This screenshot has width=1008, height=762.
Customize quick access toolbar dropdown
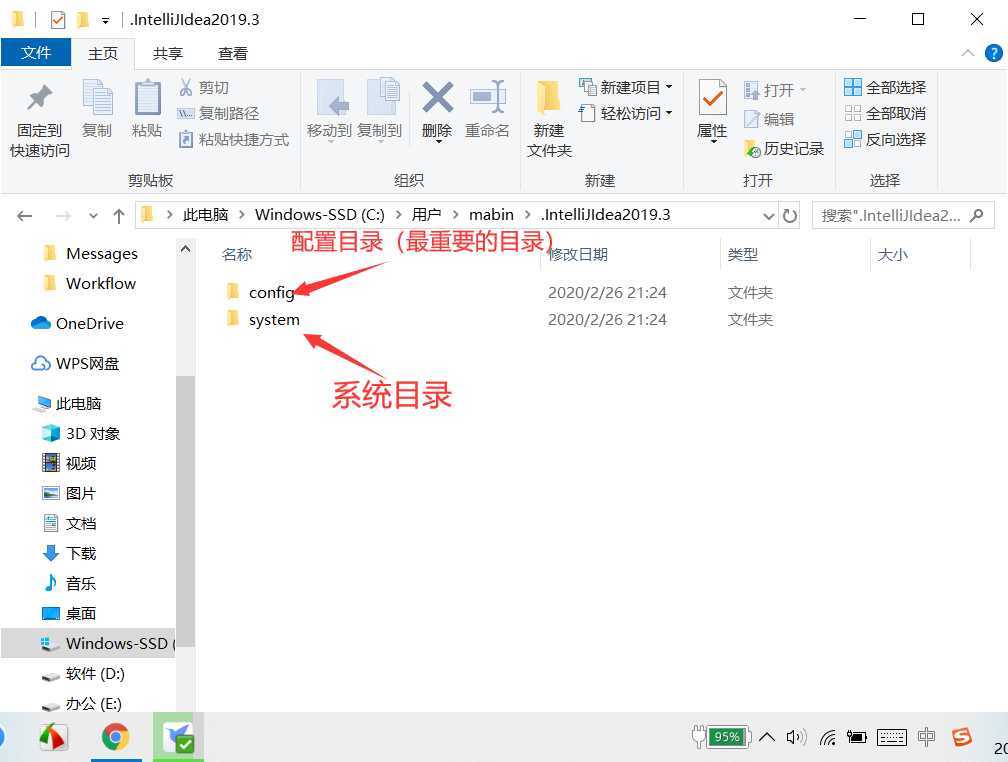[105, 21]
